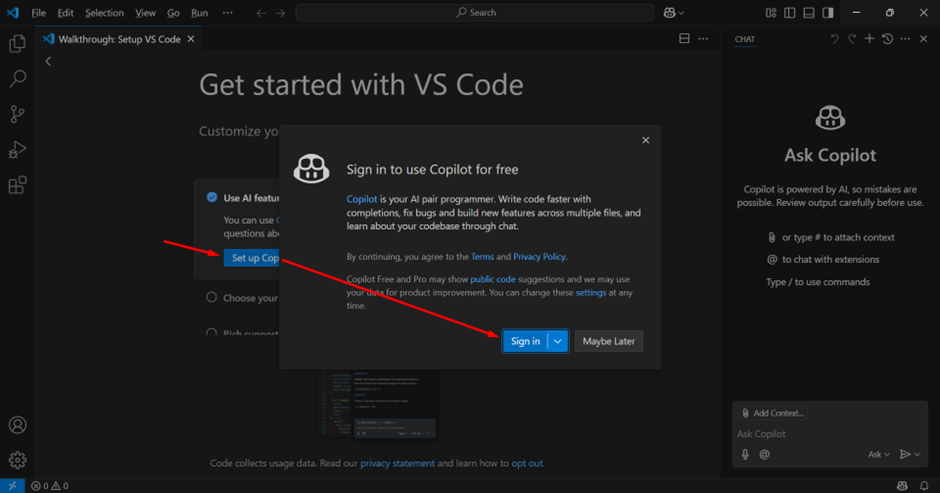Open the Run and Debug view
This screenshot has width=940, height=493.
tap(17, 149)
